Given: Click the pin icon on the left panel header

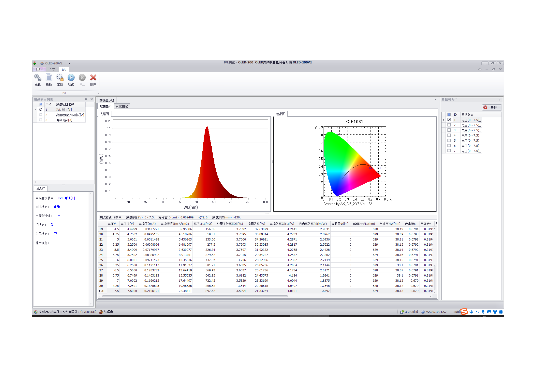Looking at the screenshot, I should click(x=86, y=99).
